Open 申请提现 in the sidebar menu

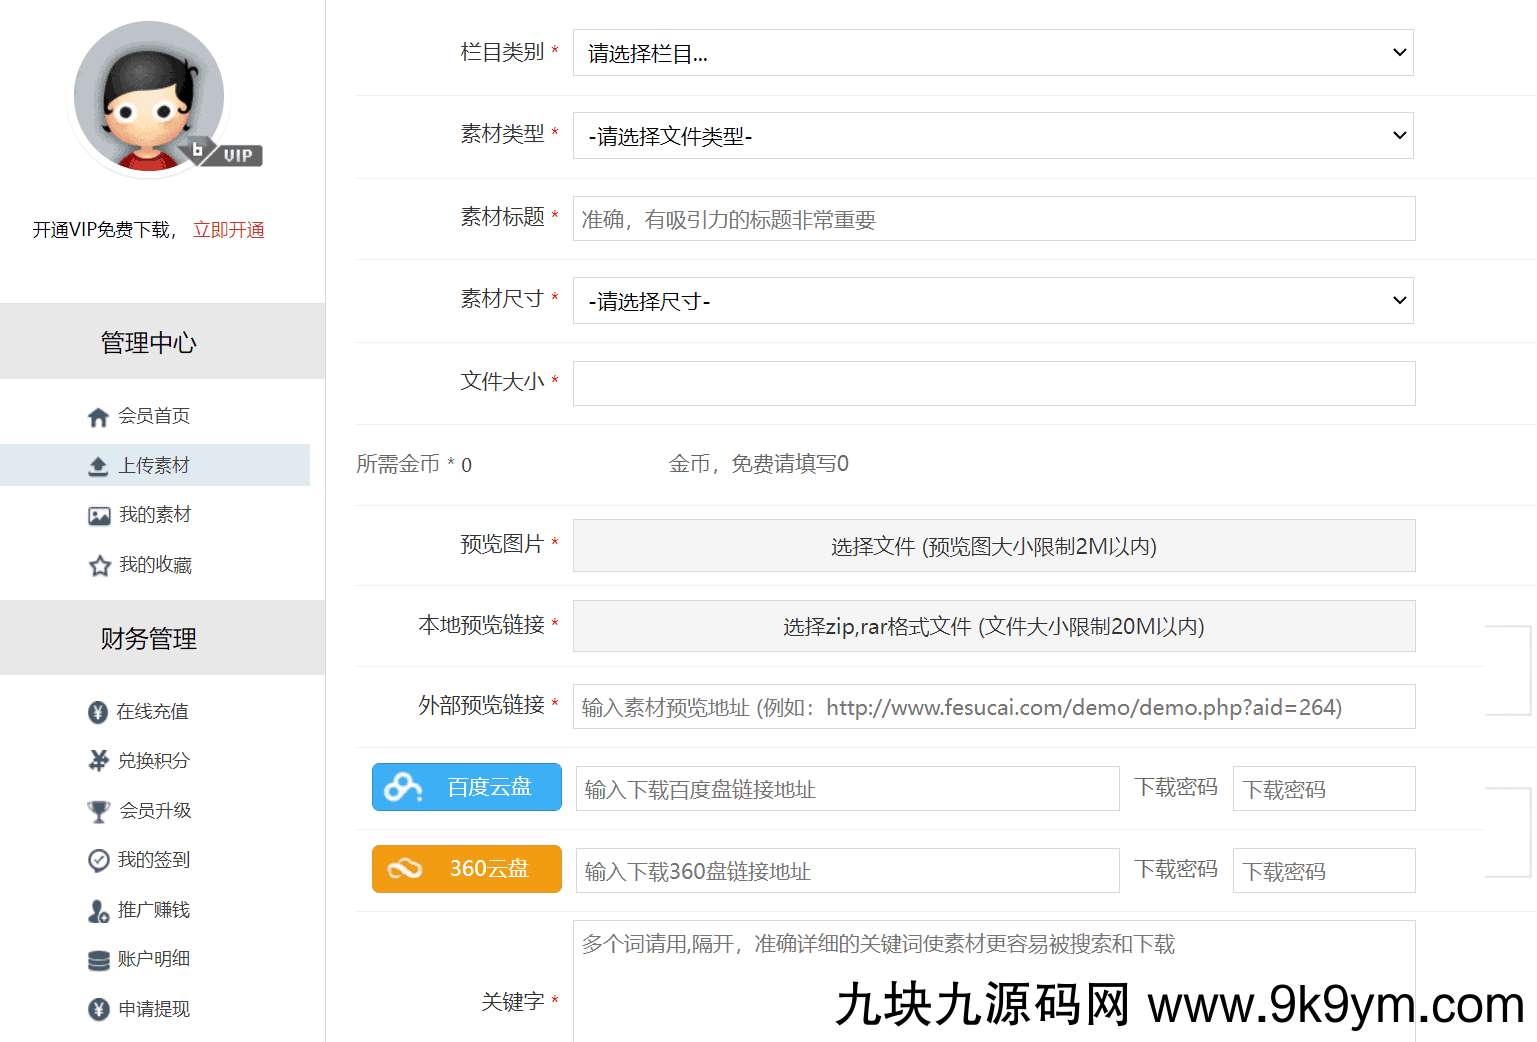pyautogui.click(x=153, y=1009)
